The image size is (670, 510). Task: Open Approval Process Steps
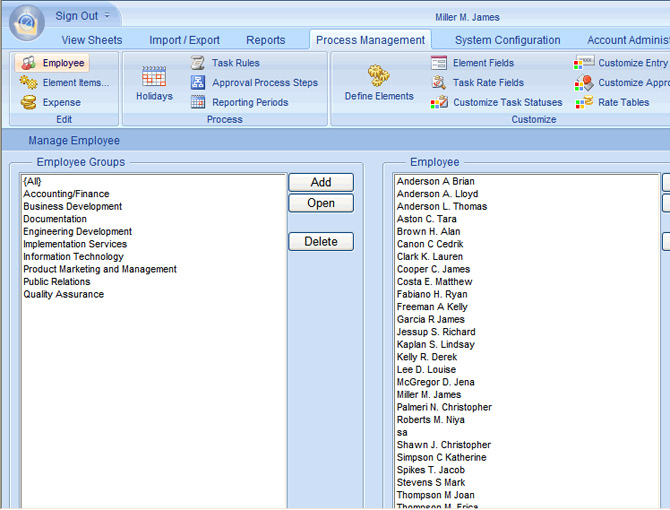click(198, 83)
